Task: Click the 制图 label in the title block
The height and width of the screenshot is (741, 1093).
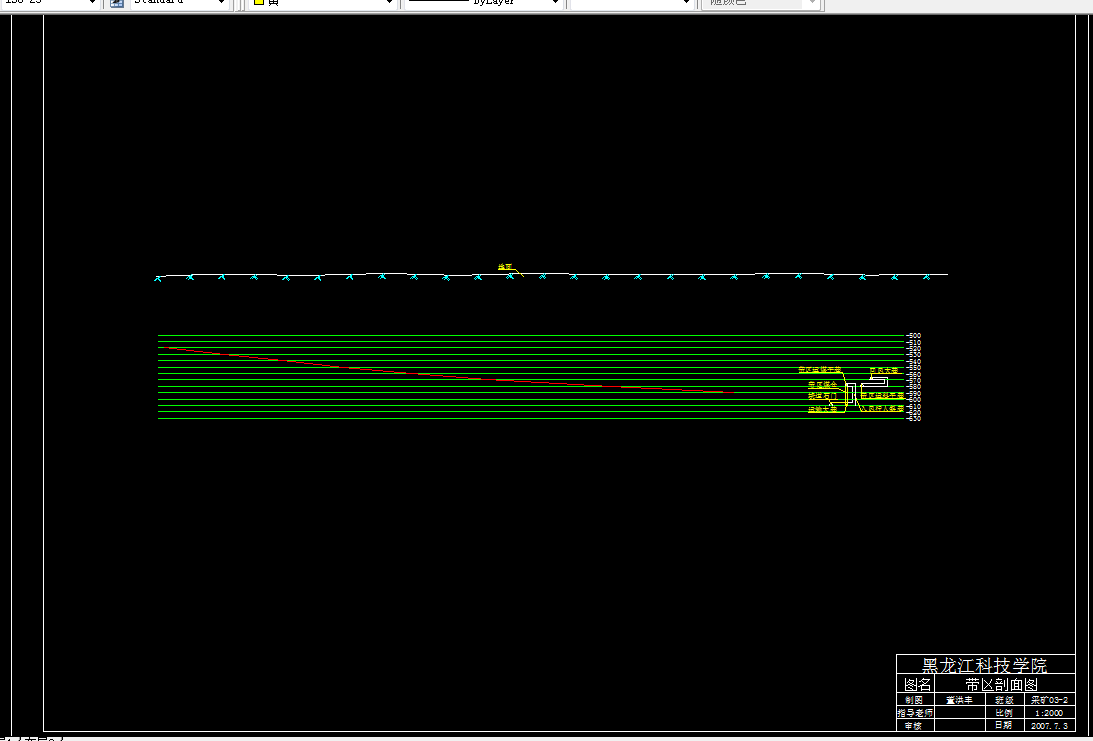Action: 914,700
